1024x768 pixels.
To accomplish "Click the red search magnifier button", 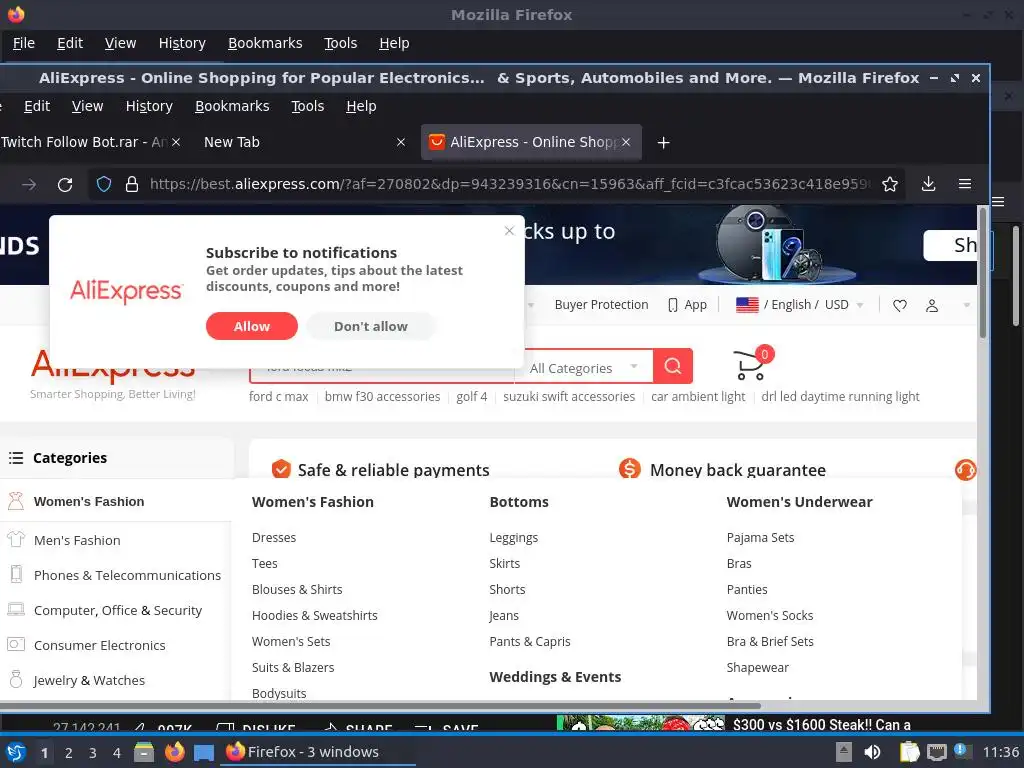I will pyautogui.click(x=673, y=366).
